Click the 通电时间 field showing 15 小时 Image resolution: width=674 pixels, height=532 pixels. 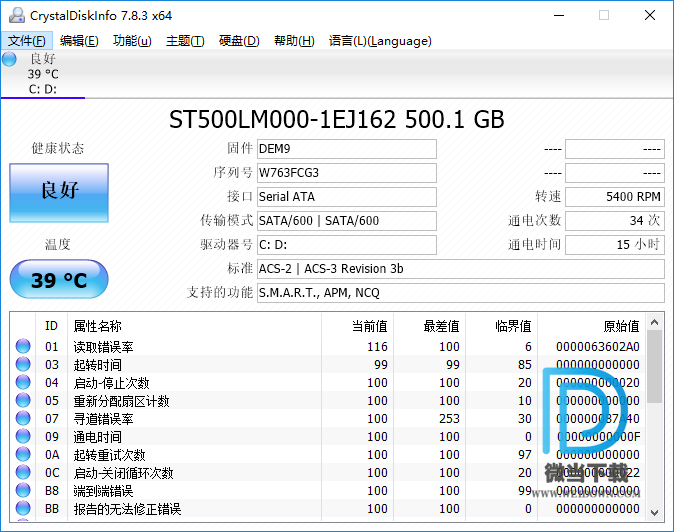coord(615,245)
